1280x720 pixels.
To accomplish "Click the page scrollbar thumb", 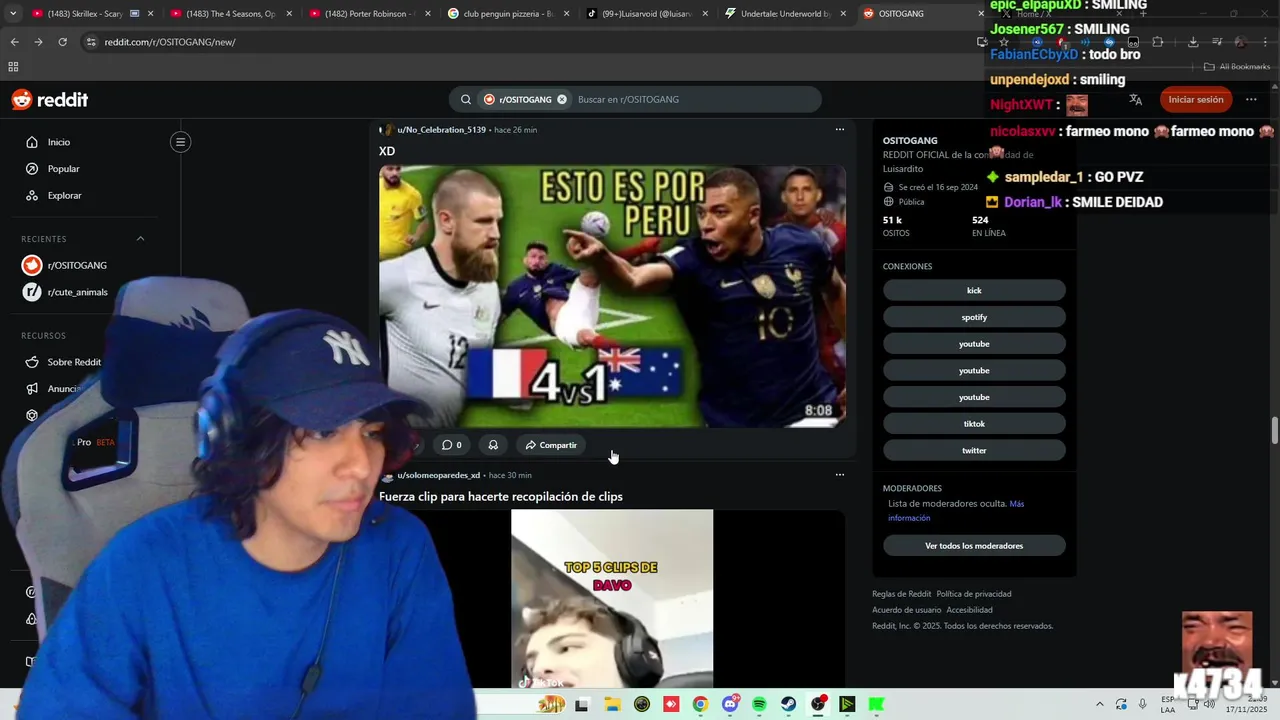I will [x=1274, y=431].
